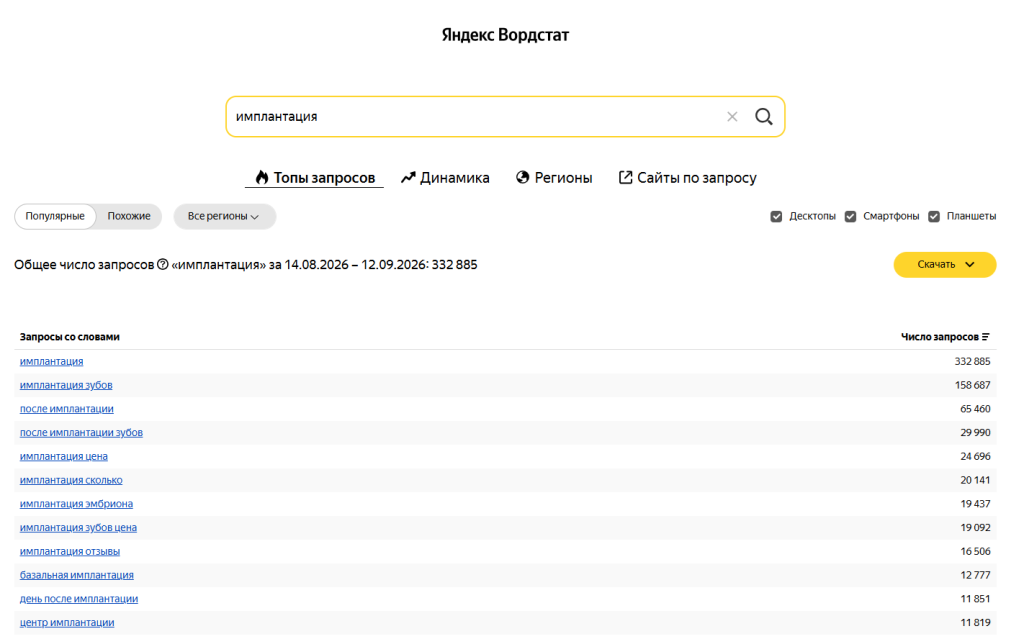The width and height of the screenshot is (1024, 639).
Task: Switch to the Похожие toggle option
Action: coord(129,216)
